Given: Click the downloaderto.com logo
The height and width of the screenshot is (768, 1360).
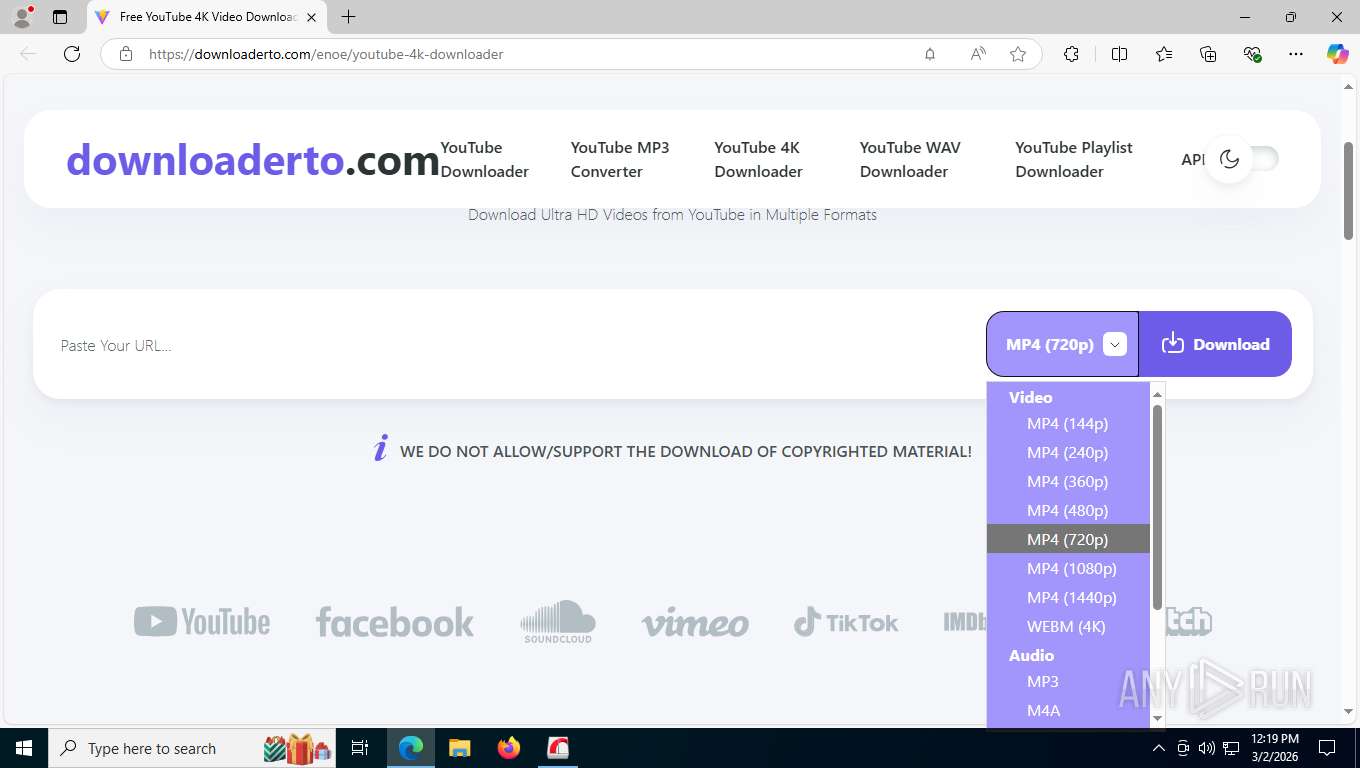Looking at the screenshot, I should [253, 159].
